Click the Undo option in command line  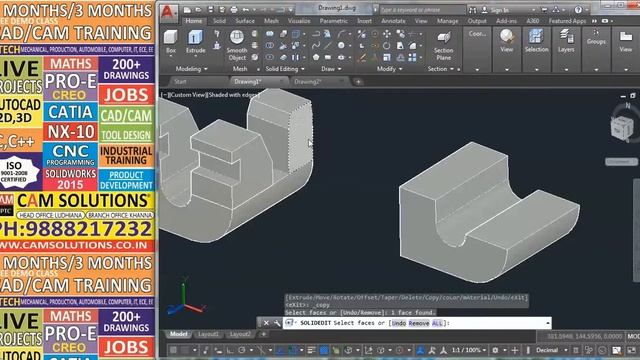399,323
